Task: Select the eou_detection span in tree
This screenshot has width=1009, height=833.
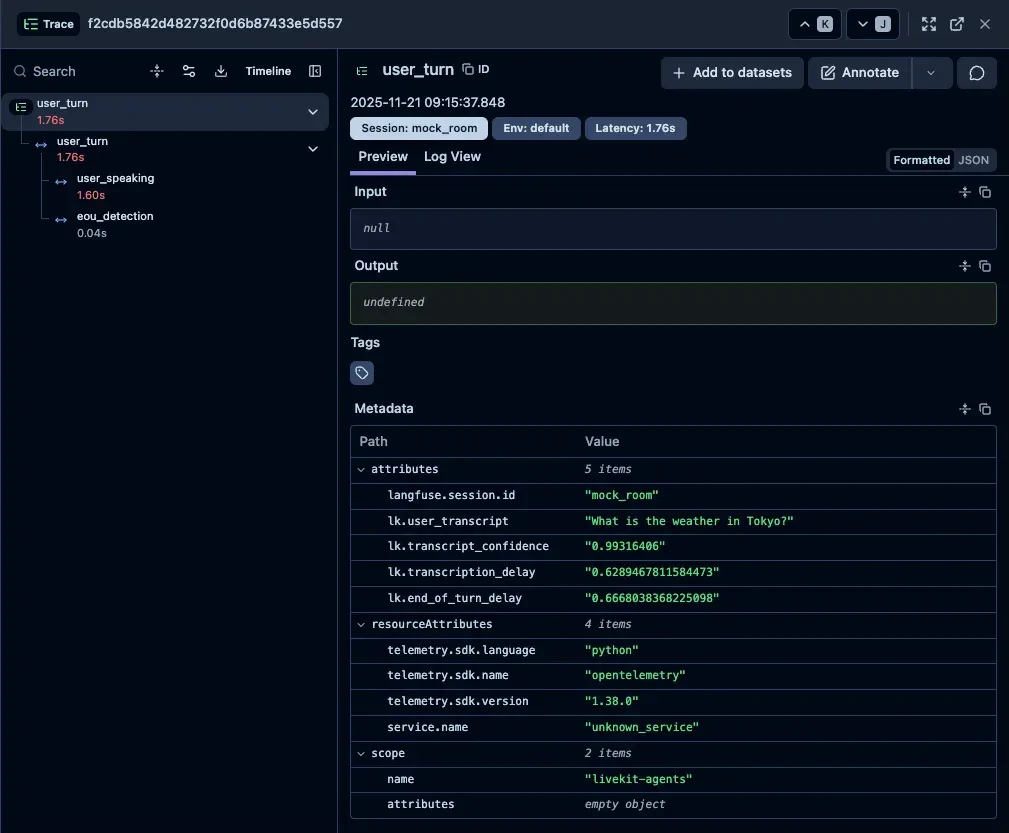Action: pos(115,216)
